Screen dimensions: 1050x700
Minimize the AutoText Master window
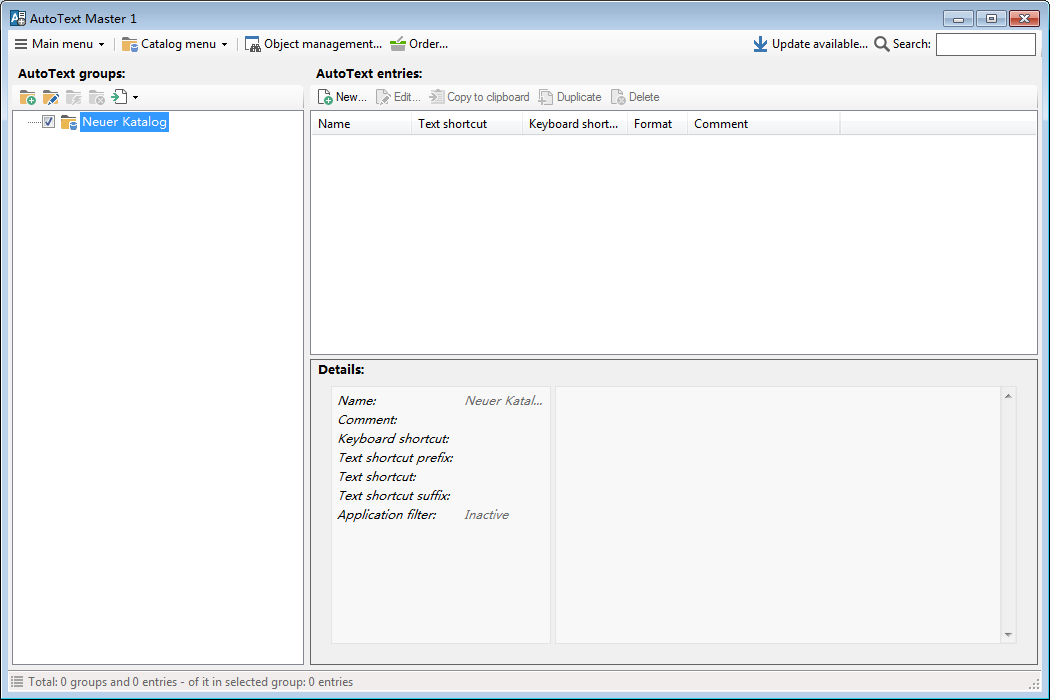(958, 19)
